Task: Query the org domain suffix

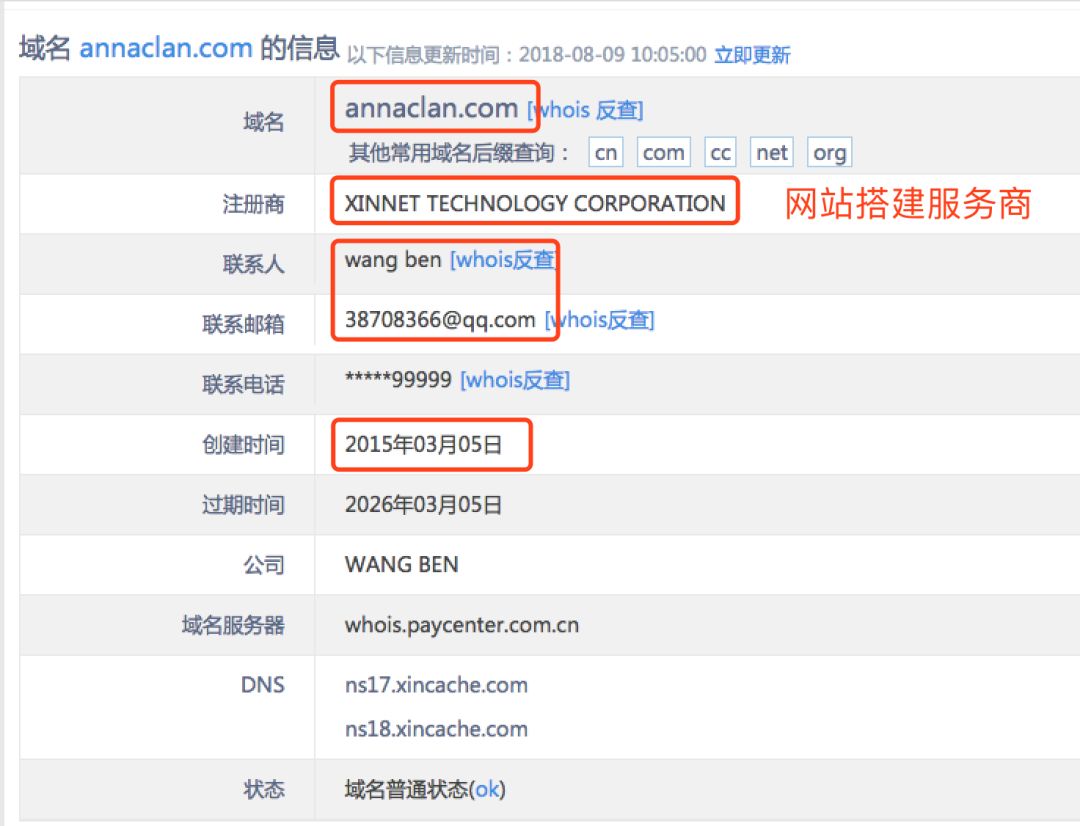Action: point(828,152)
